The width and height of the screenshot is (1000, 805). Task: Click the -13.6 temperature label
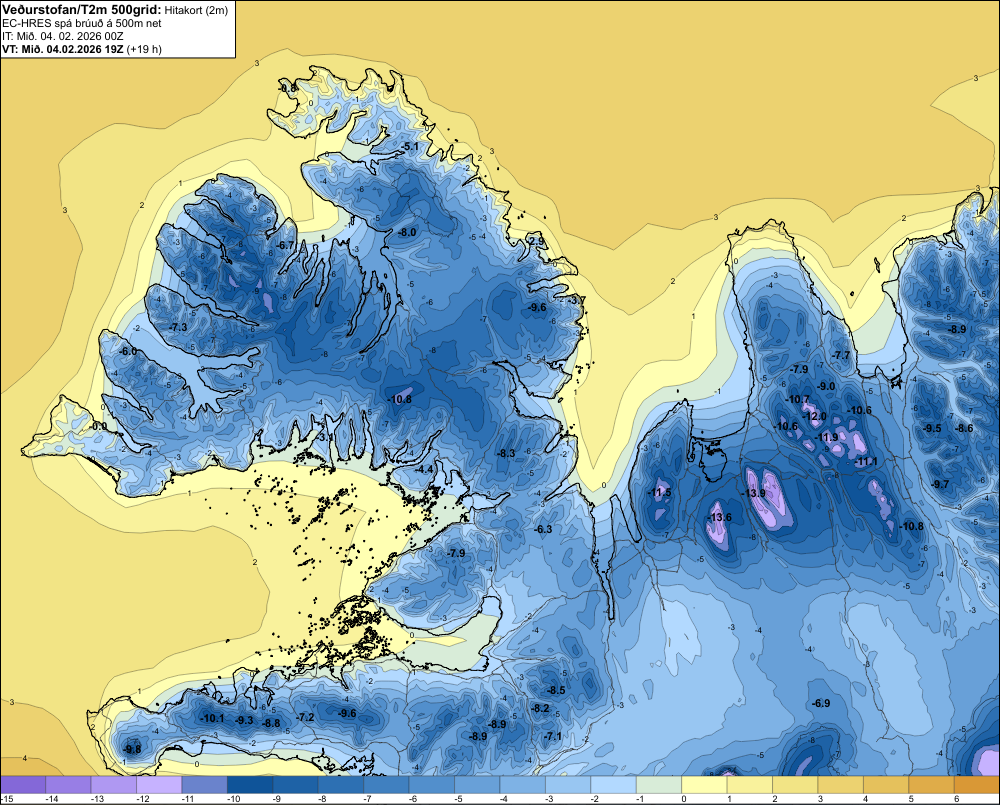point(719,517)
